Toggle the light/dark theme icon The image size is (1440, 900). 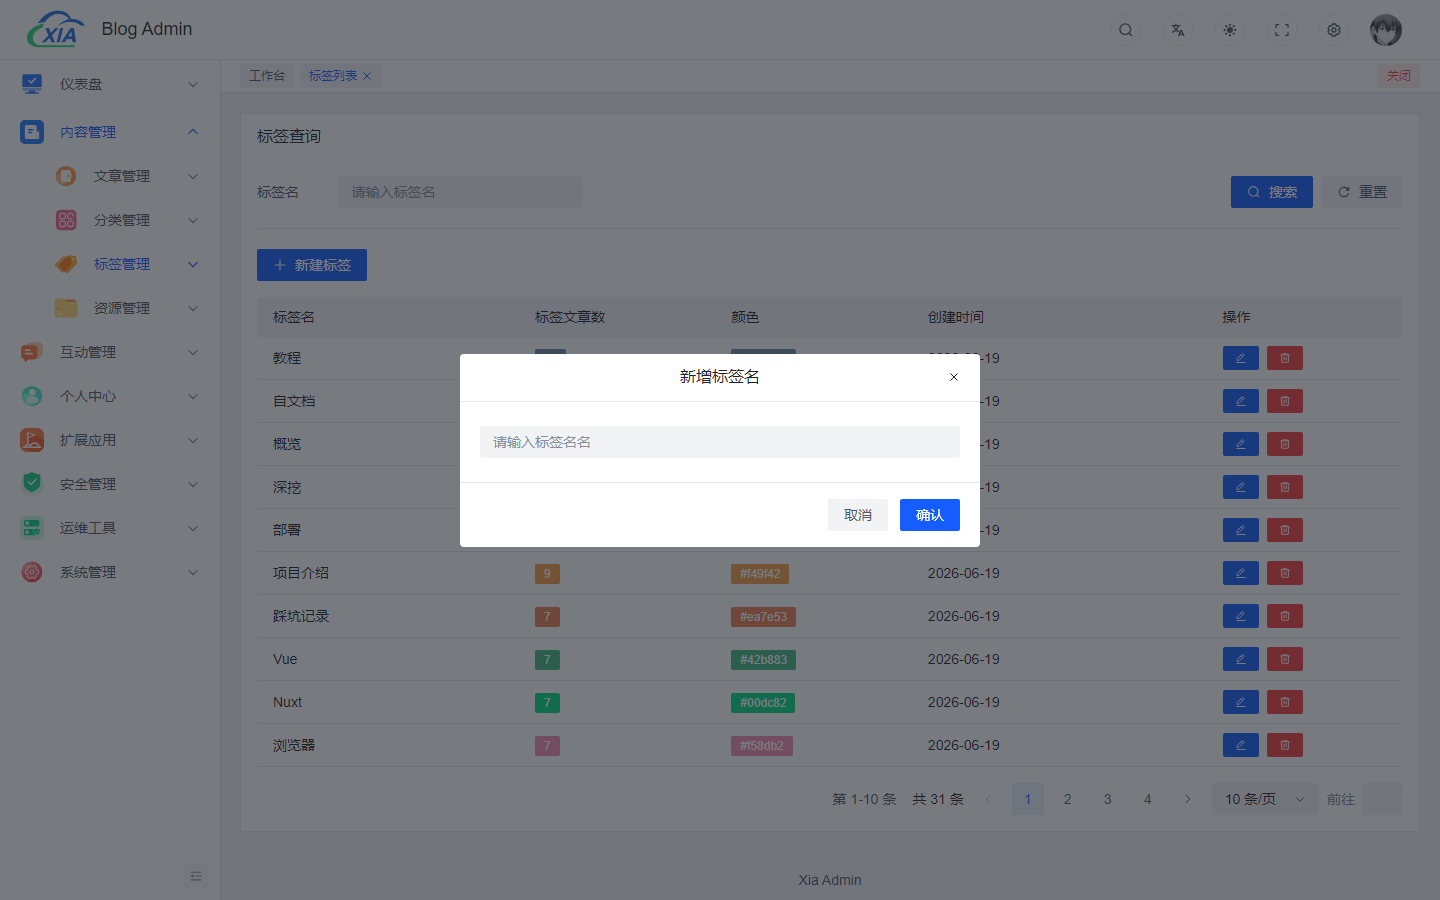click(1230, 30)
